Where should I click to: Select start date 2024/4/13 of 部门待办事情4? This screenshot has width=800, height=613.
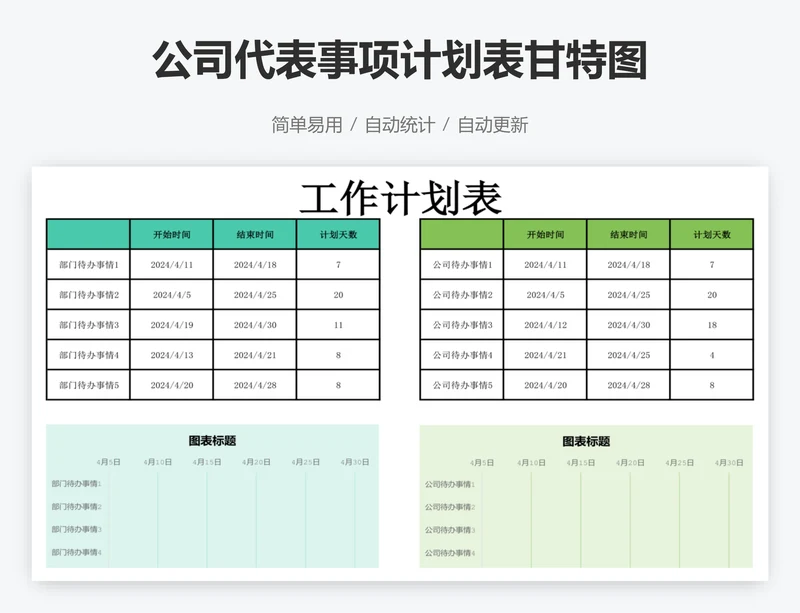pos(172,355)
